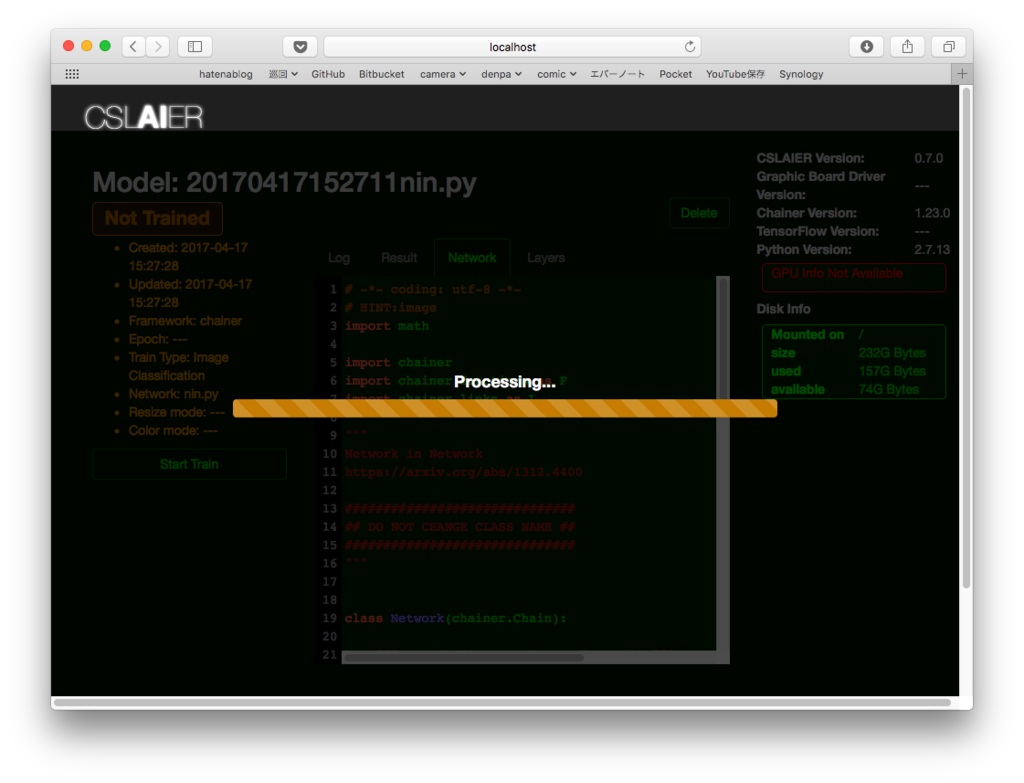The height and width of the screenshot is (783, 1024).
Task: Click the '157G Bytes' used value
Action: [x=891, y=371]
